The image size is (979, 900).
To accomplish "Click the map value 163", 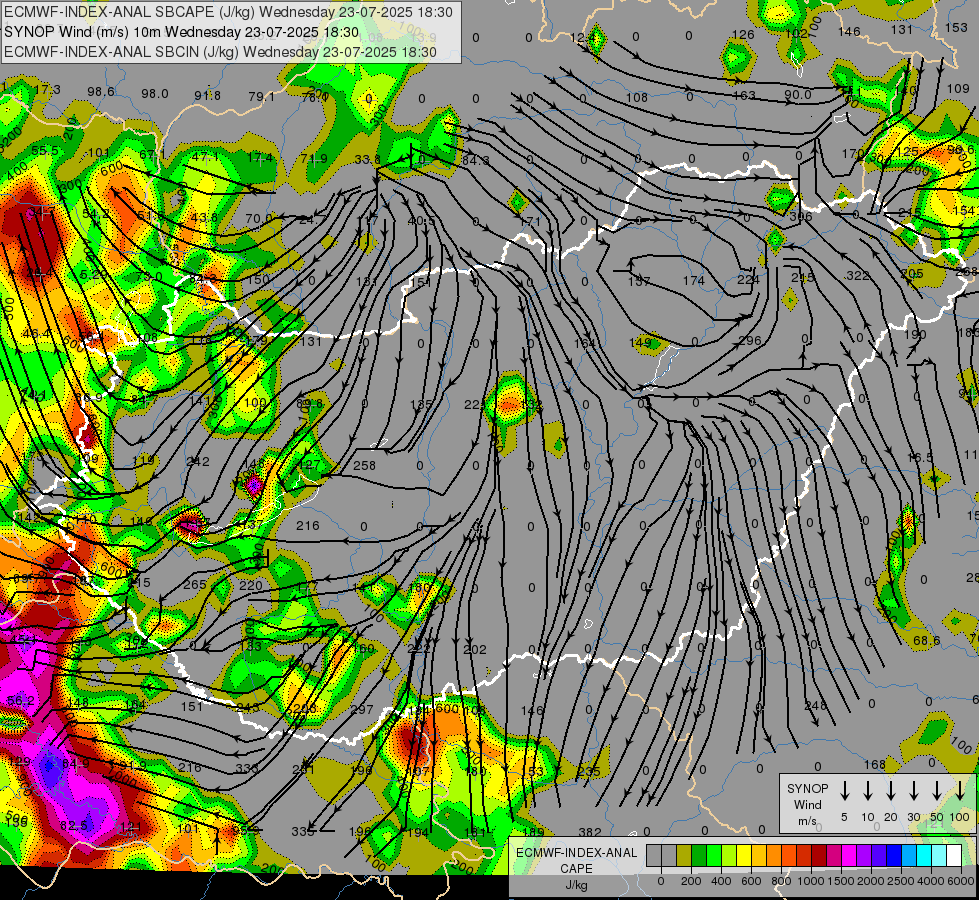I will click(743, 96).
